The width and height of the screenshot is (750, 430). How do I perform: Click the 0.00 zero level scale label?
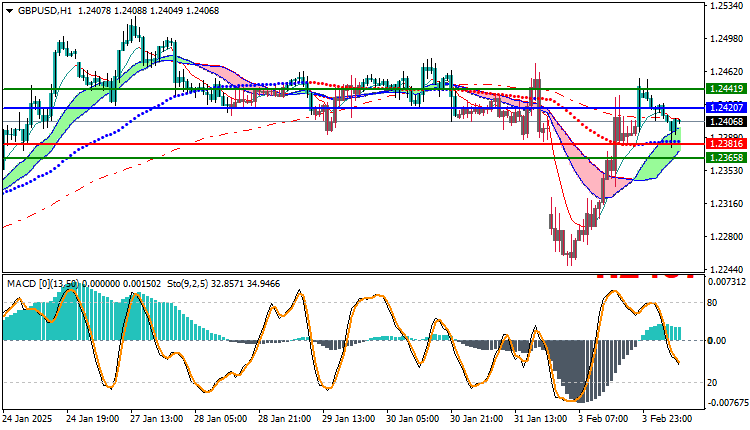pos(717,341)
